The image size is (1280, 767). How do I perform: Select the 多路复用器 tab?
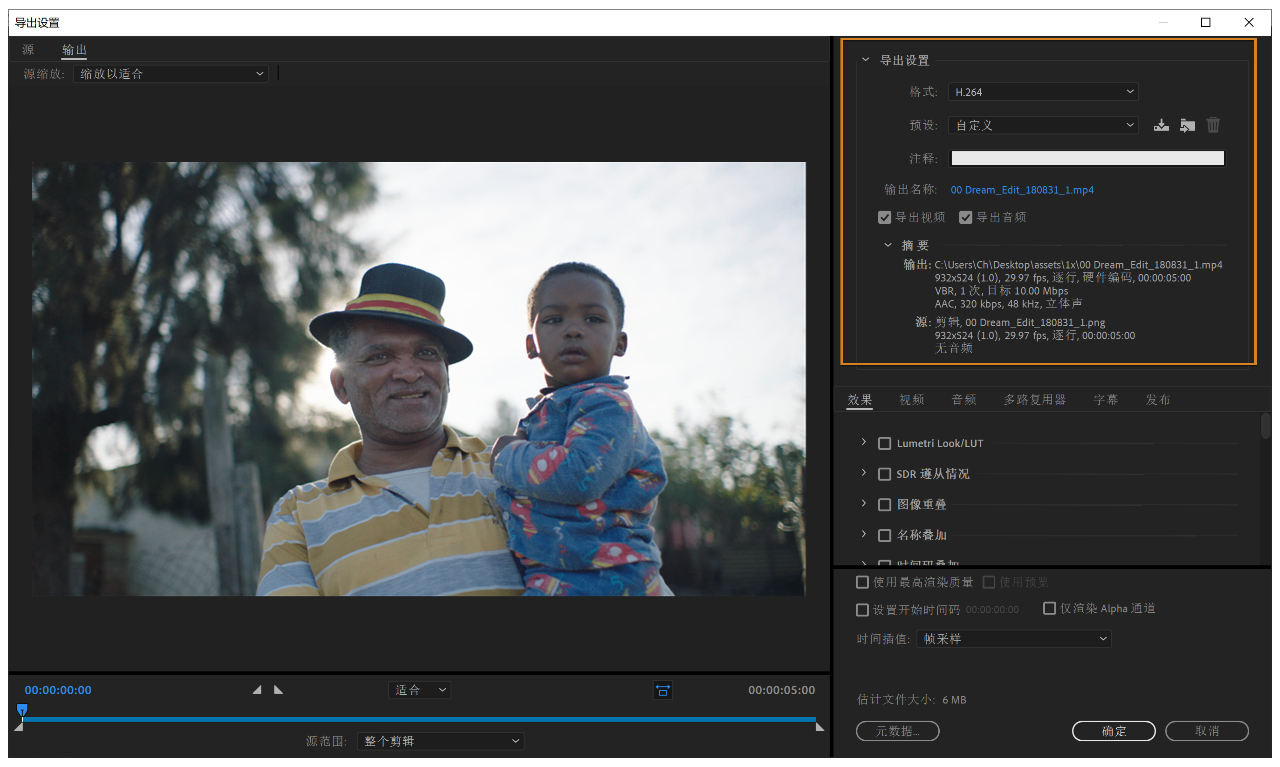coord(1035,400)
